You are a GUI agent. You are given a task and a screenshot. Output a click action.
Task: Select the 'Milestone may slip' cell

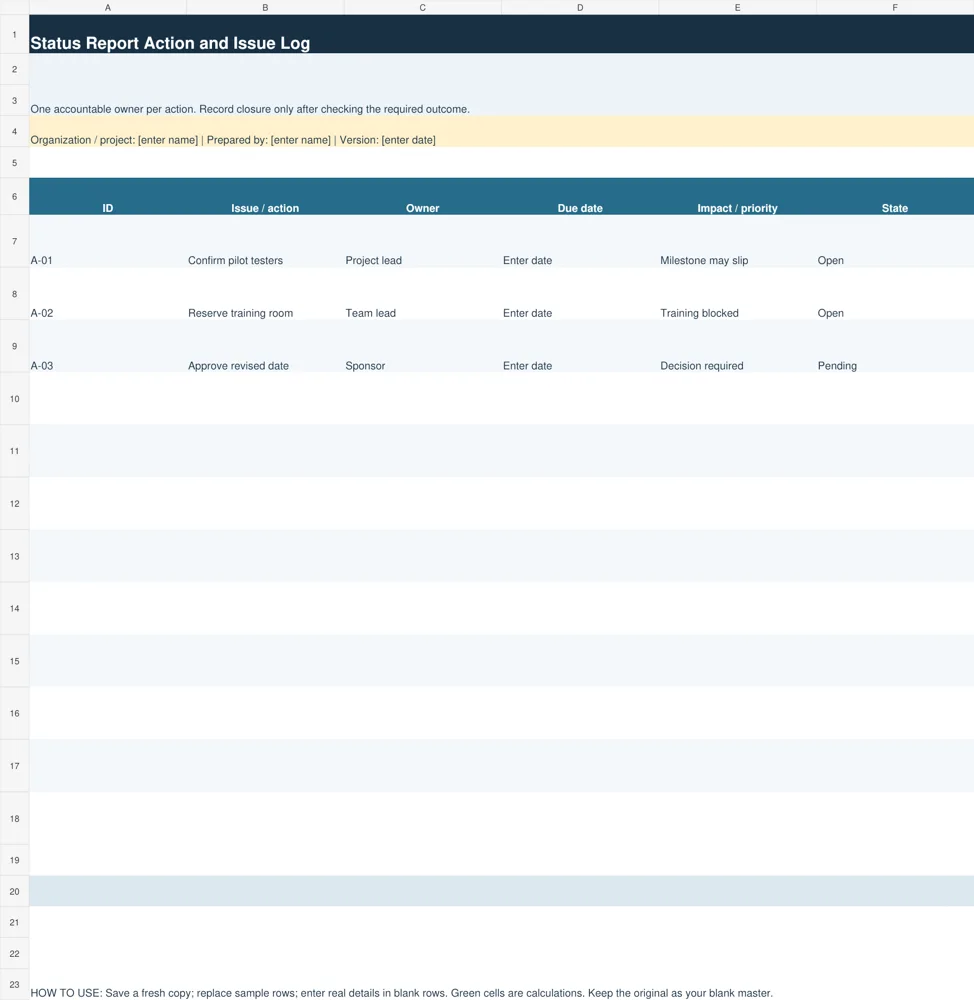[737, 241]
